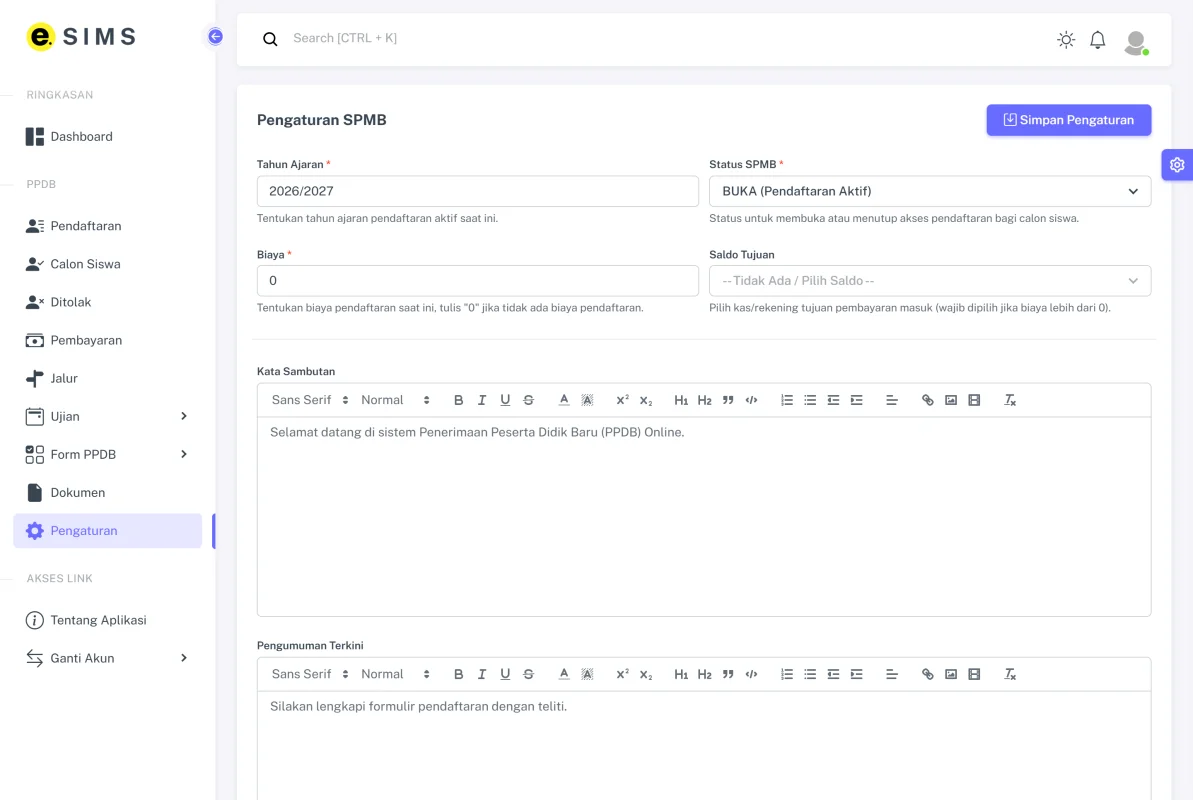Open the floating settings gear panel
This screenshot has width=1193, height=800.
coord(1177,164)
